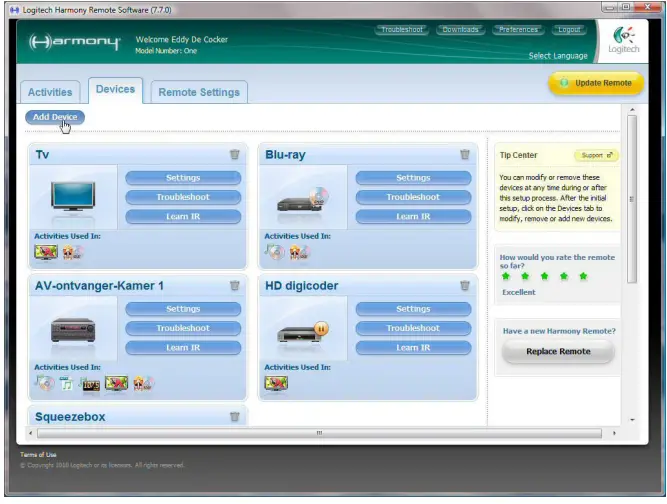Click the horizontal scrollbar thumb
This screenshot has height=504, width=667.
pyautogui.click(x=319, y=433)
